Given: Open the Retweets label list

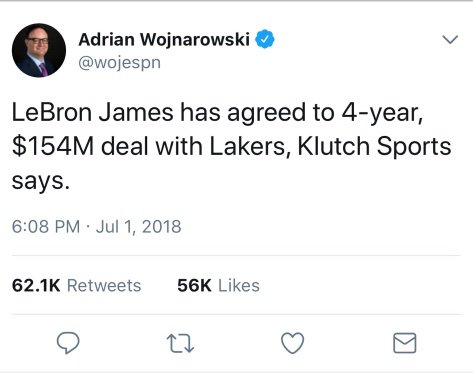Looking at the screenshot, I should click(x=104, y=286).
